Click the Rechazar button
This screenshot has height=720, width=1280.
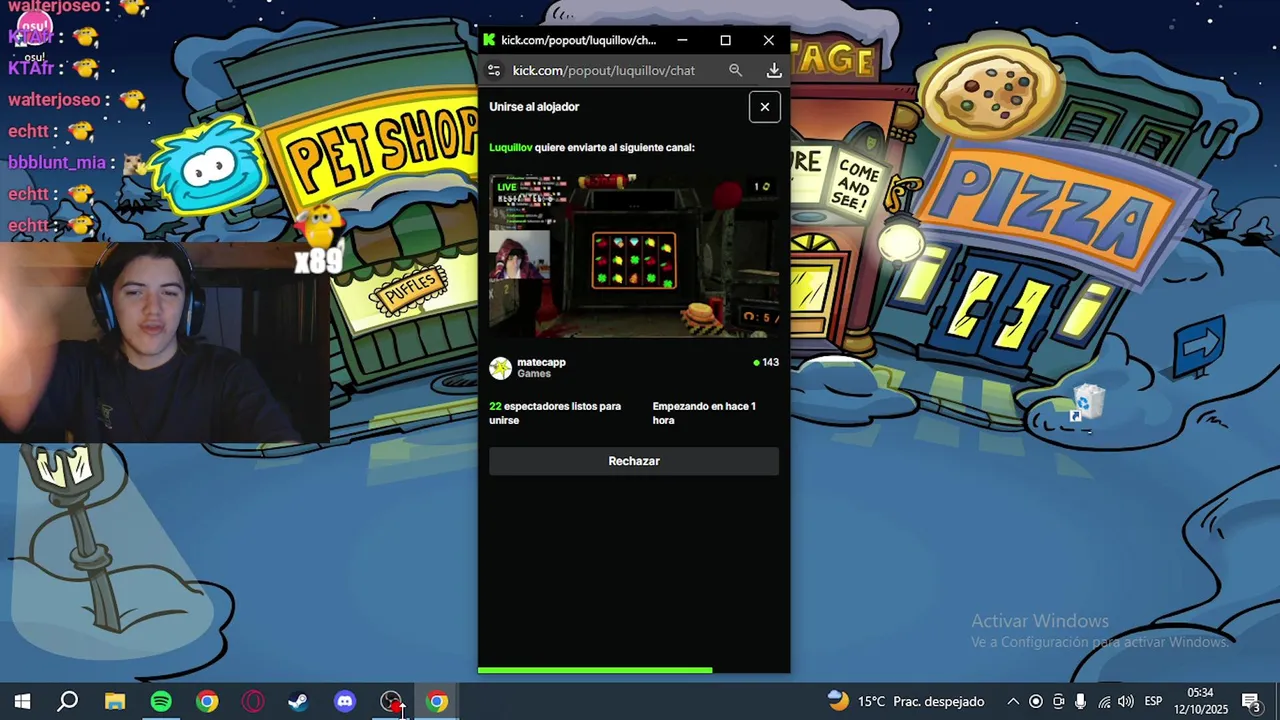(x=634, y=461)
